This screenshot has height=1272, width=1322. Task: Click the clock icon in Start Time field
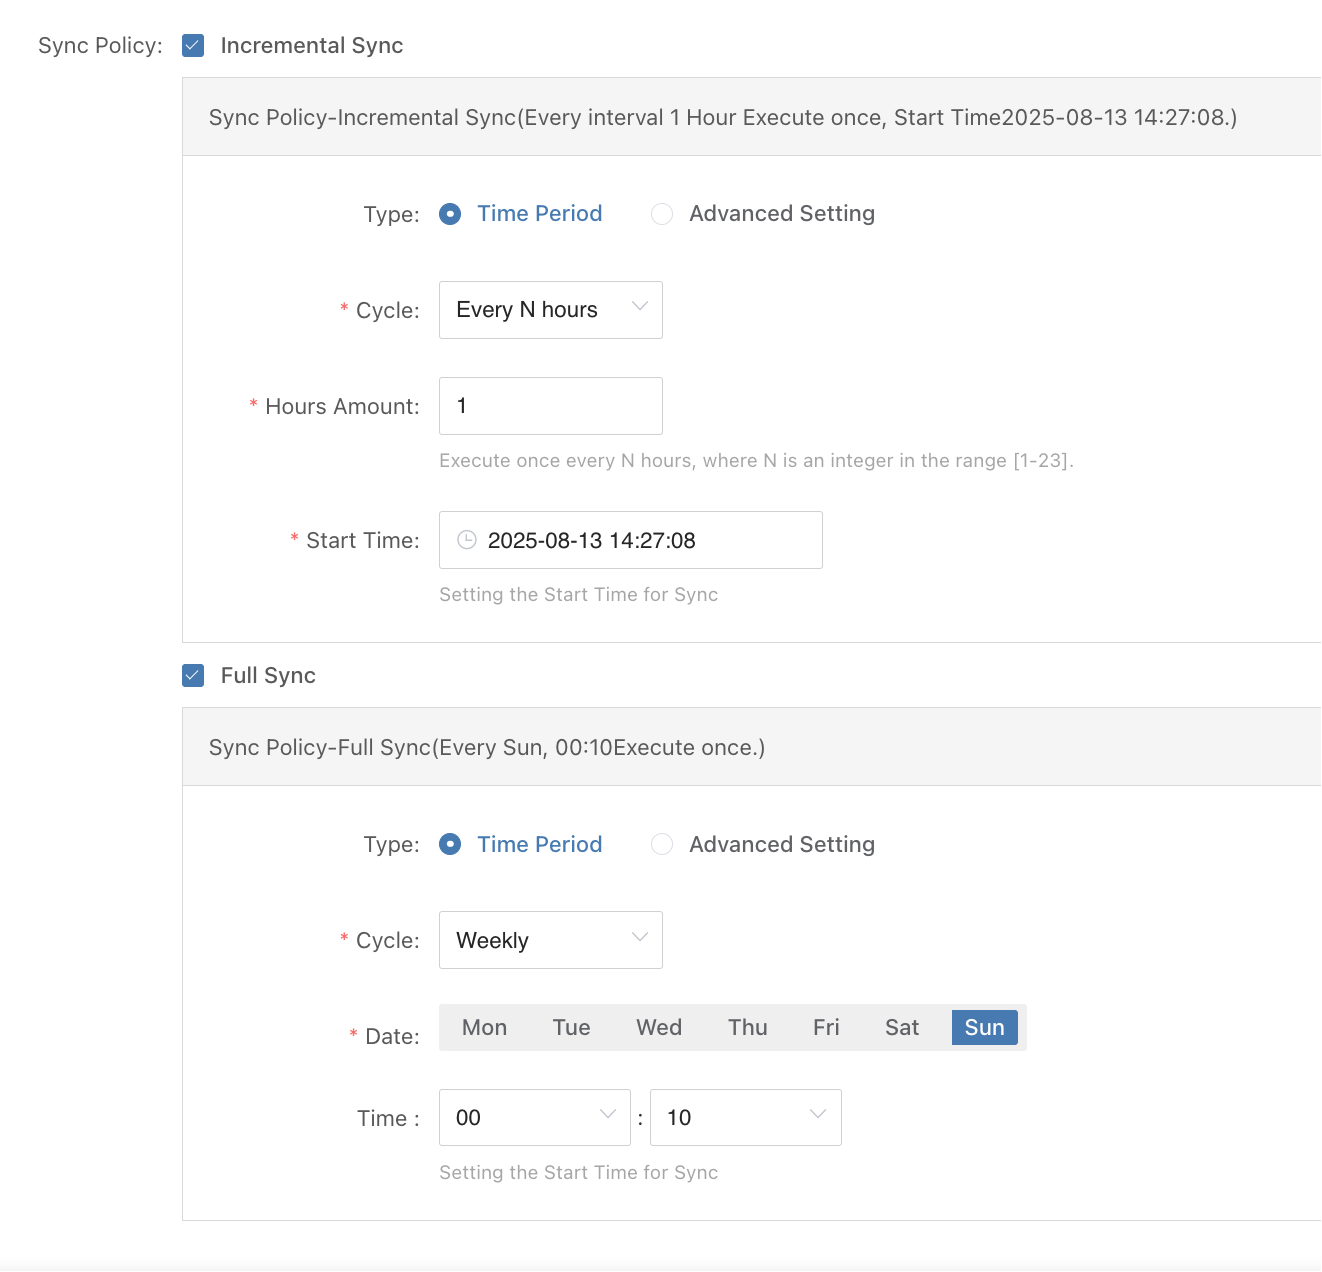click(x=466, y=540)
